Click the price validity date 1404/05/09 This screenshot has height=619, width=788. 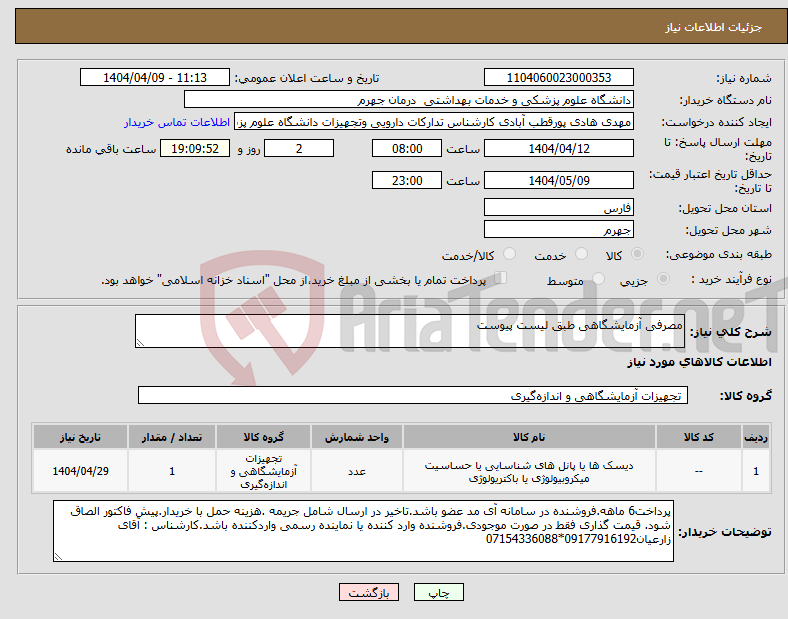[x=558, y=180]
